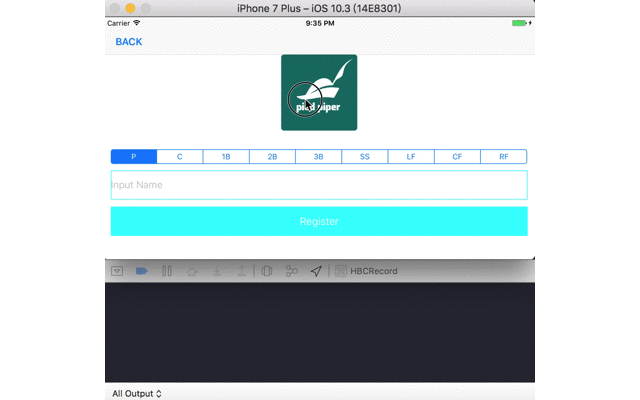Viewport: 640px width, 400px height.
Task: Hide the debug area toggle icon
Action: [x=117, y=270]
